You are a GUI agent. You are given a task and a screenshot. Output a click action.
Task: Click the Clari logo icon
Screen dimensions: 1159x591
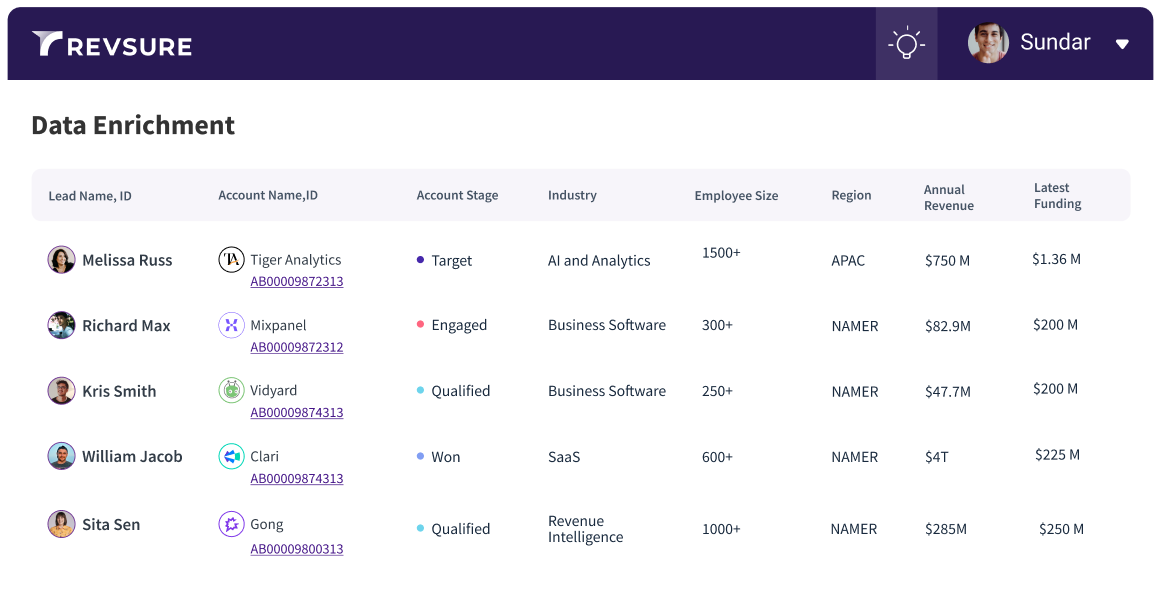pyautogui.click(x=231, y=456)
